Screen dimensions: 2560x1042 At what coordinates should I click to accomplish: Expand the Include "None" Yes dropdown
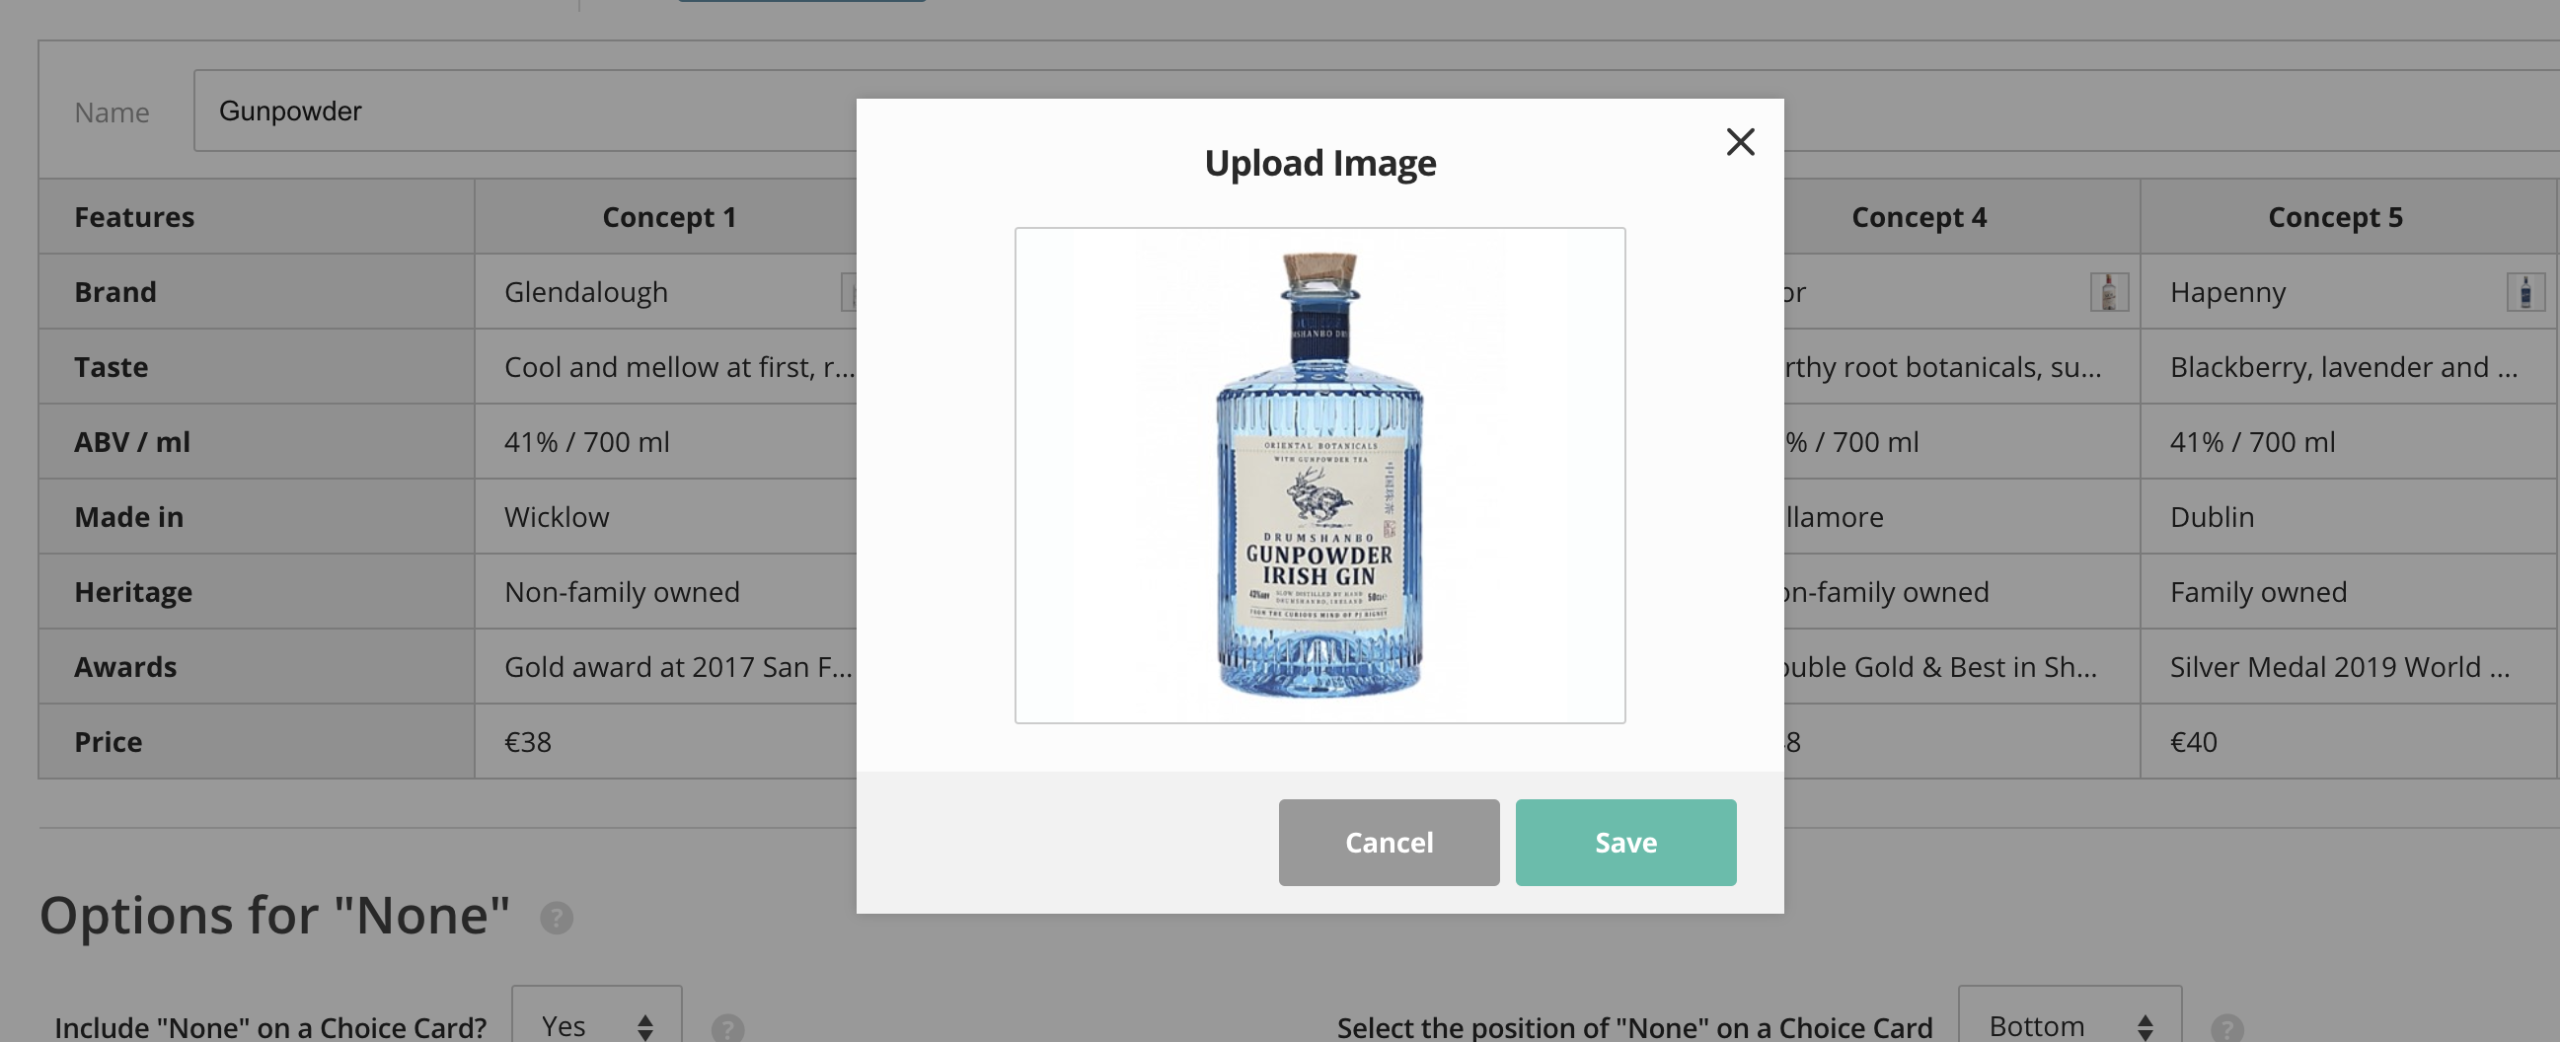pyautogui.click(x=596, y=1025)
